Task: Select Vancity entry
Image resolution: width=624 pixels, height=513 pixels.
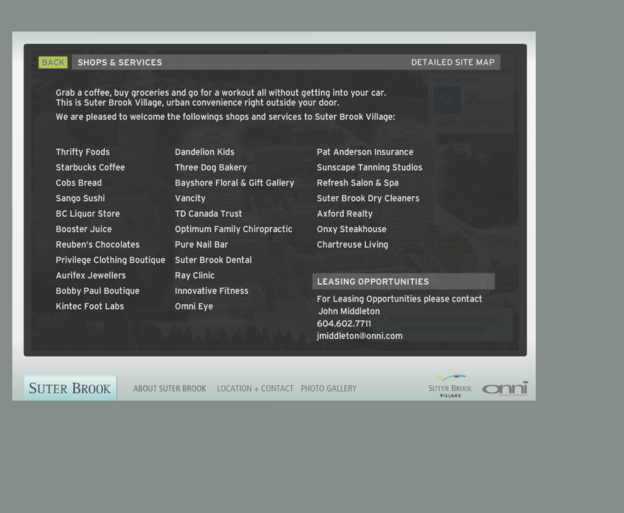Action: pos(190,199)
